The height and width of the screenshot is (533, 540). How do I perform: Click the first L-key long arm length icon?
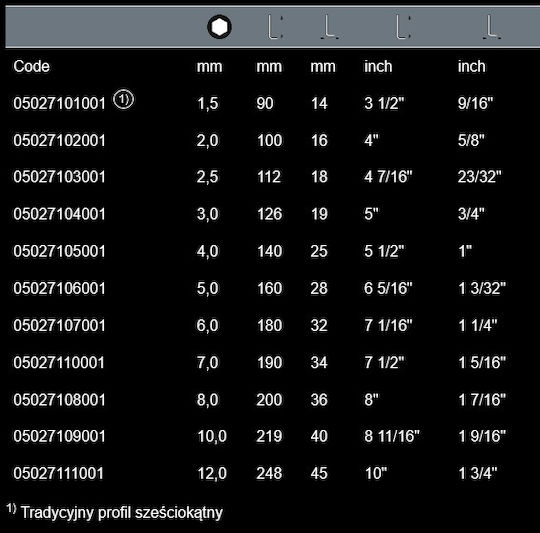coord(276,27)
